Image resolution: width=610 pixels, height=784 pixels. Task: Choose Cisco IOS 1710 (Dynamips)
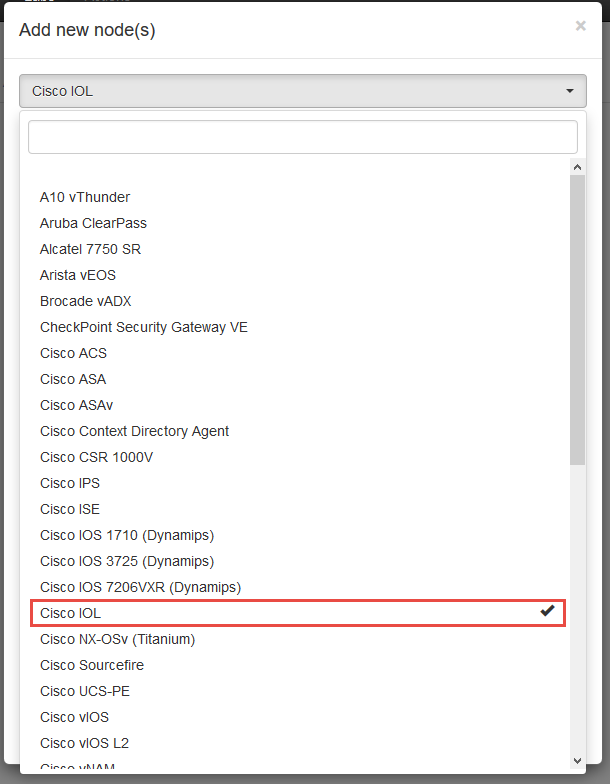[298, 535]
